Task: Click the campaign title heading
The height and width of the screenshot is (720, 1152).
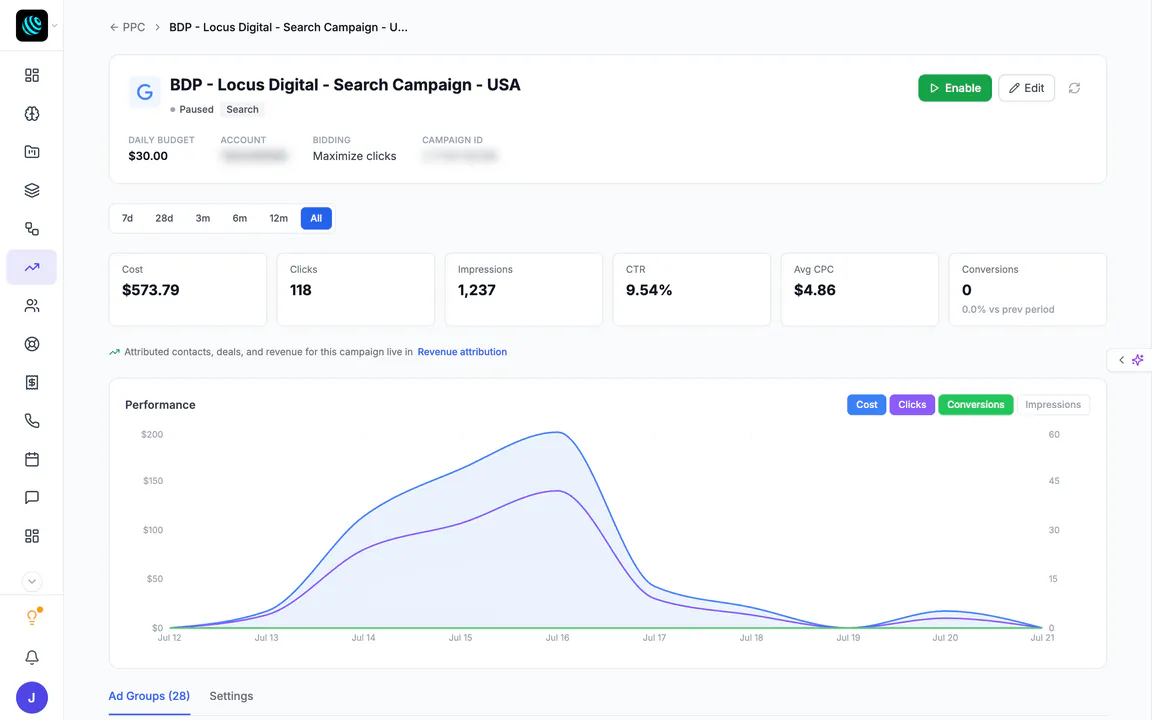Action: pos(345,84)
